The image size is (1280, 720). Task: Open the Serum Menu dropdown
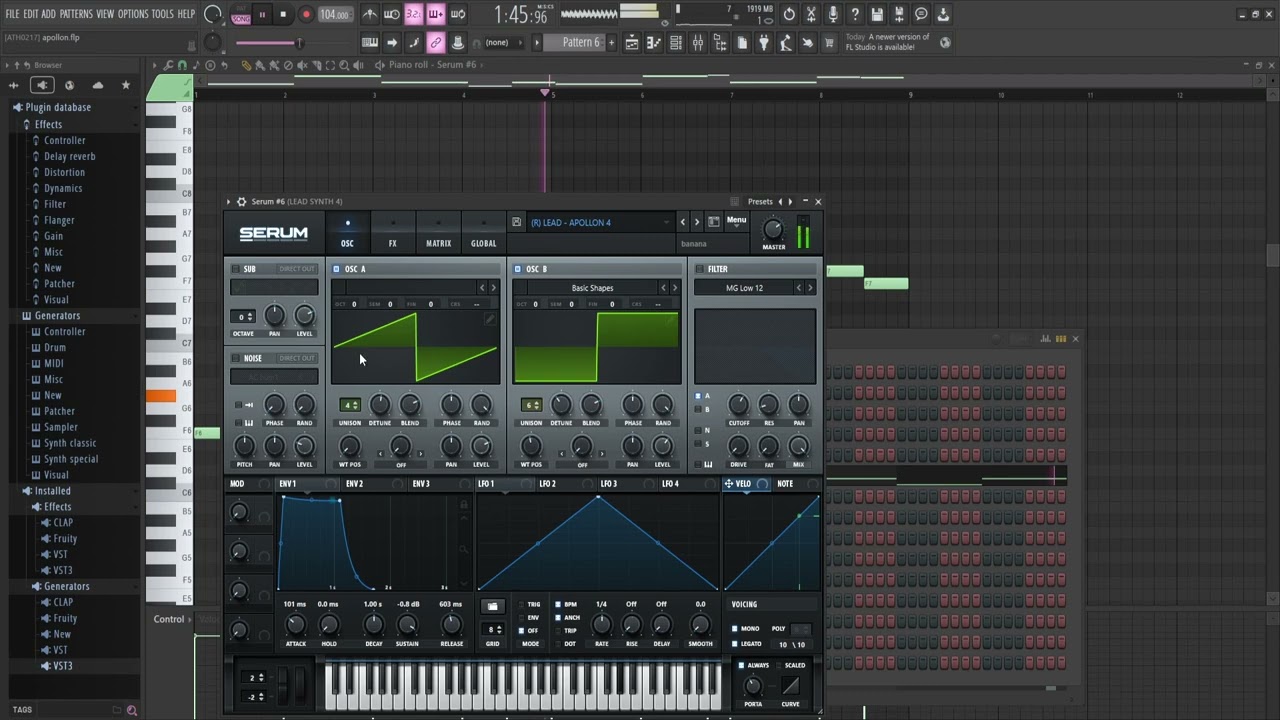[x=736, y=220]
